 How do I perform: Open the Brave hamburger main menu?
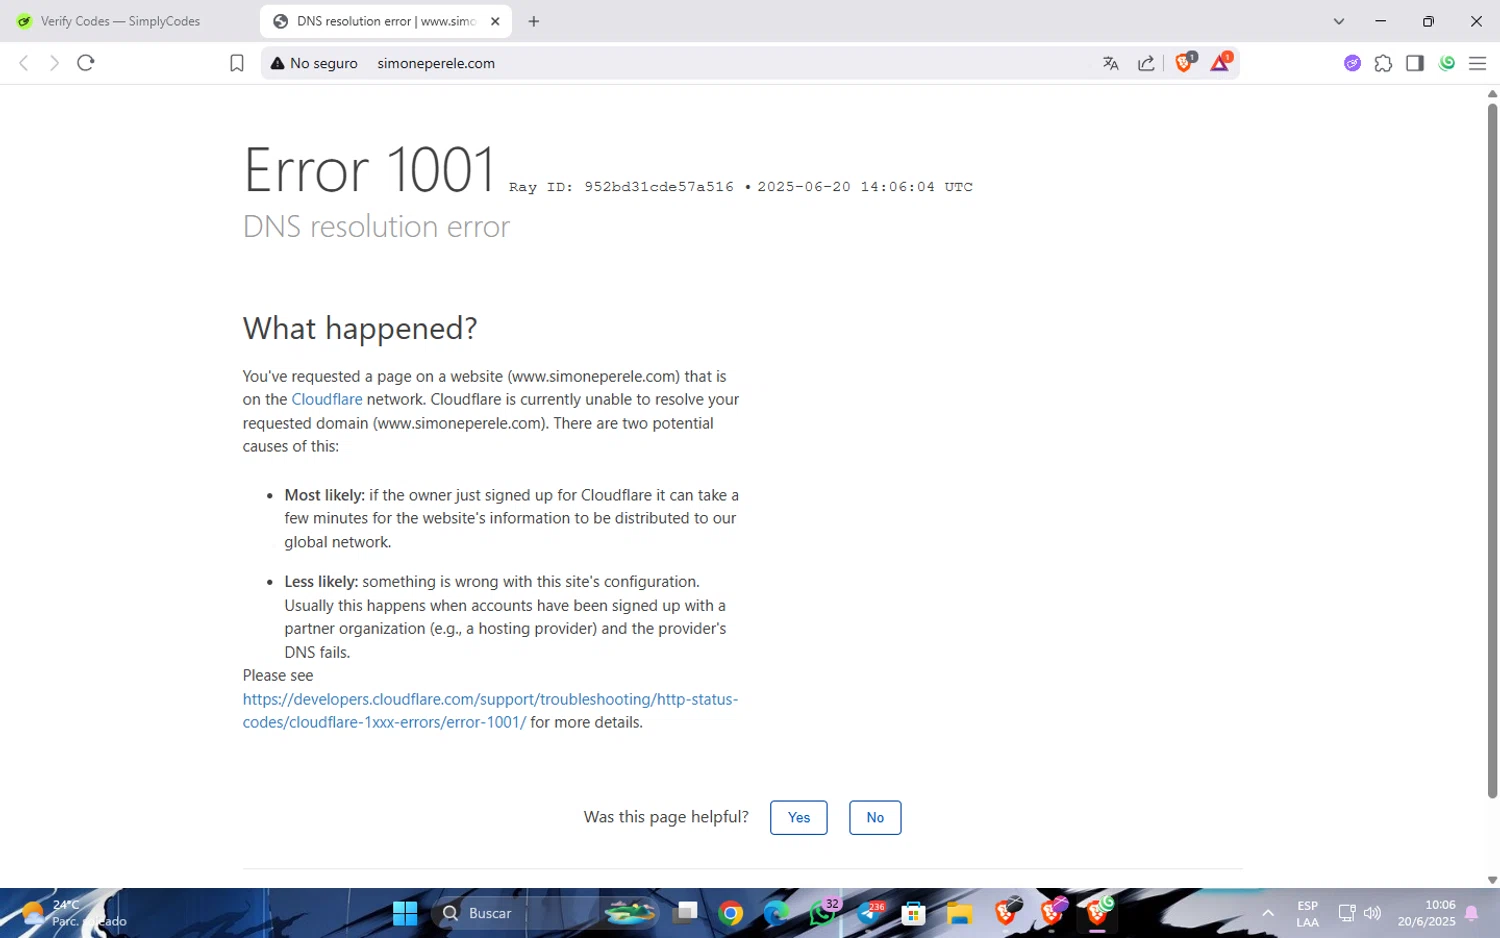(x=1477, y=63)
